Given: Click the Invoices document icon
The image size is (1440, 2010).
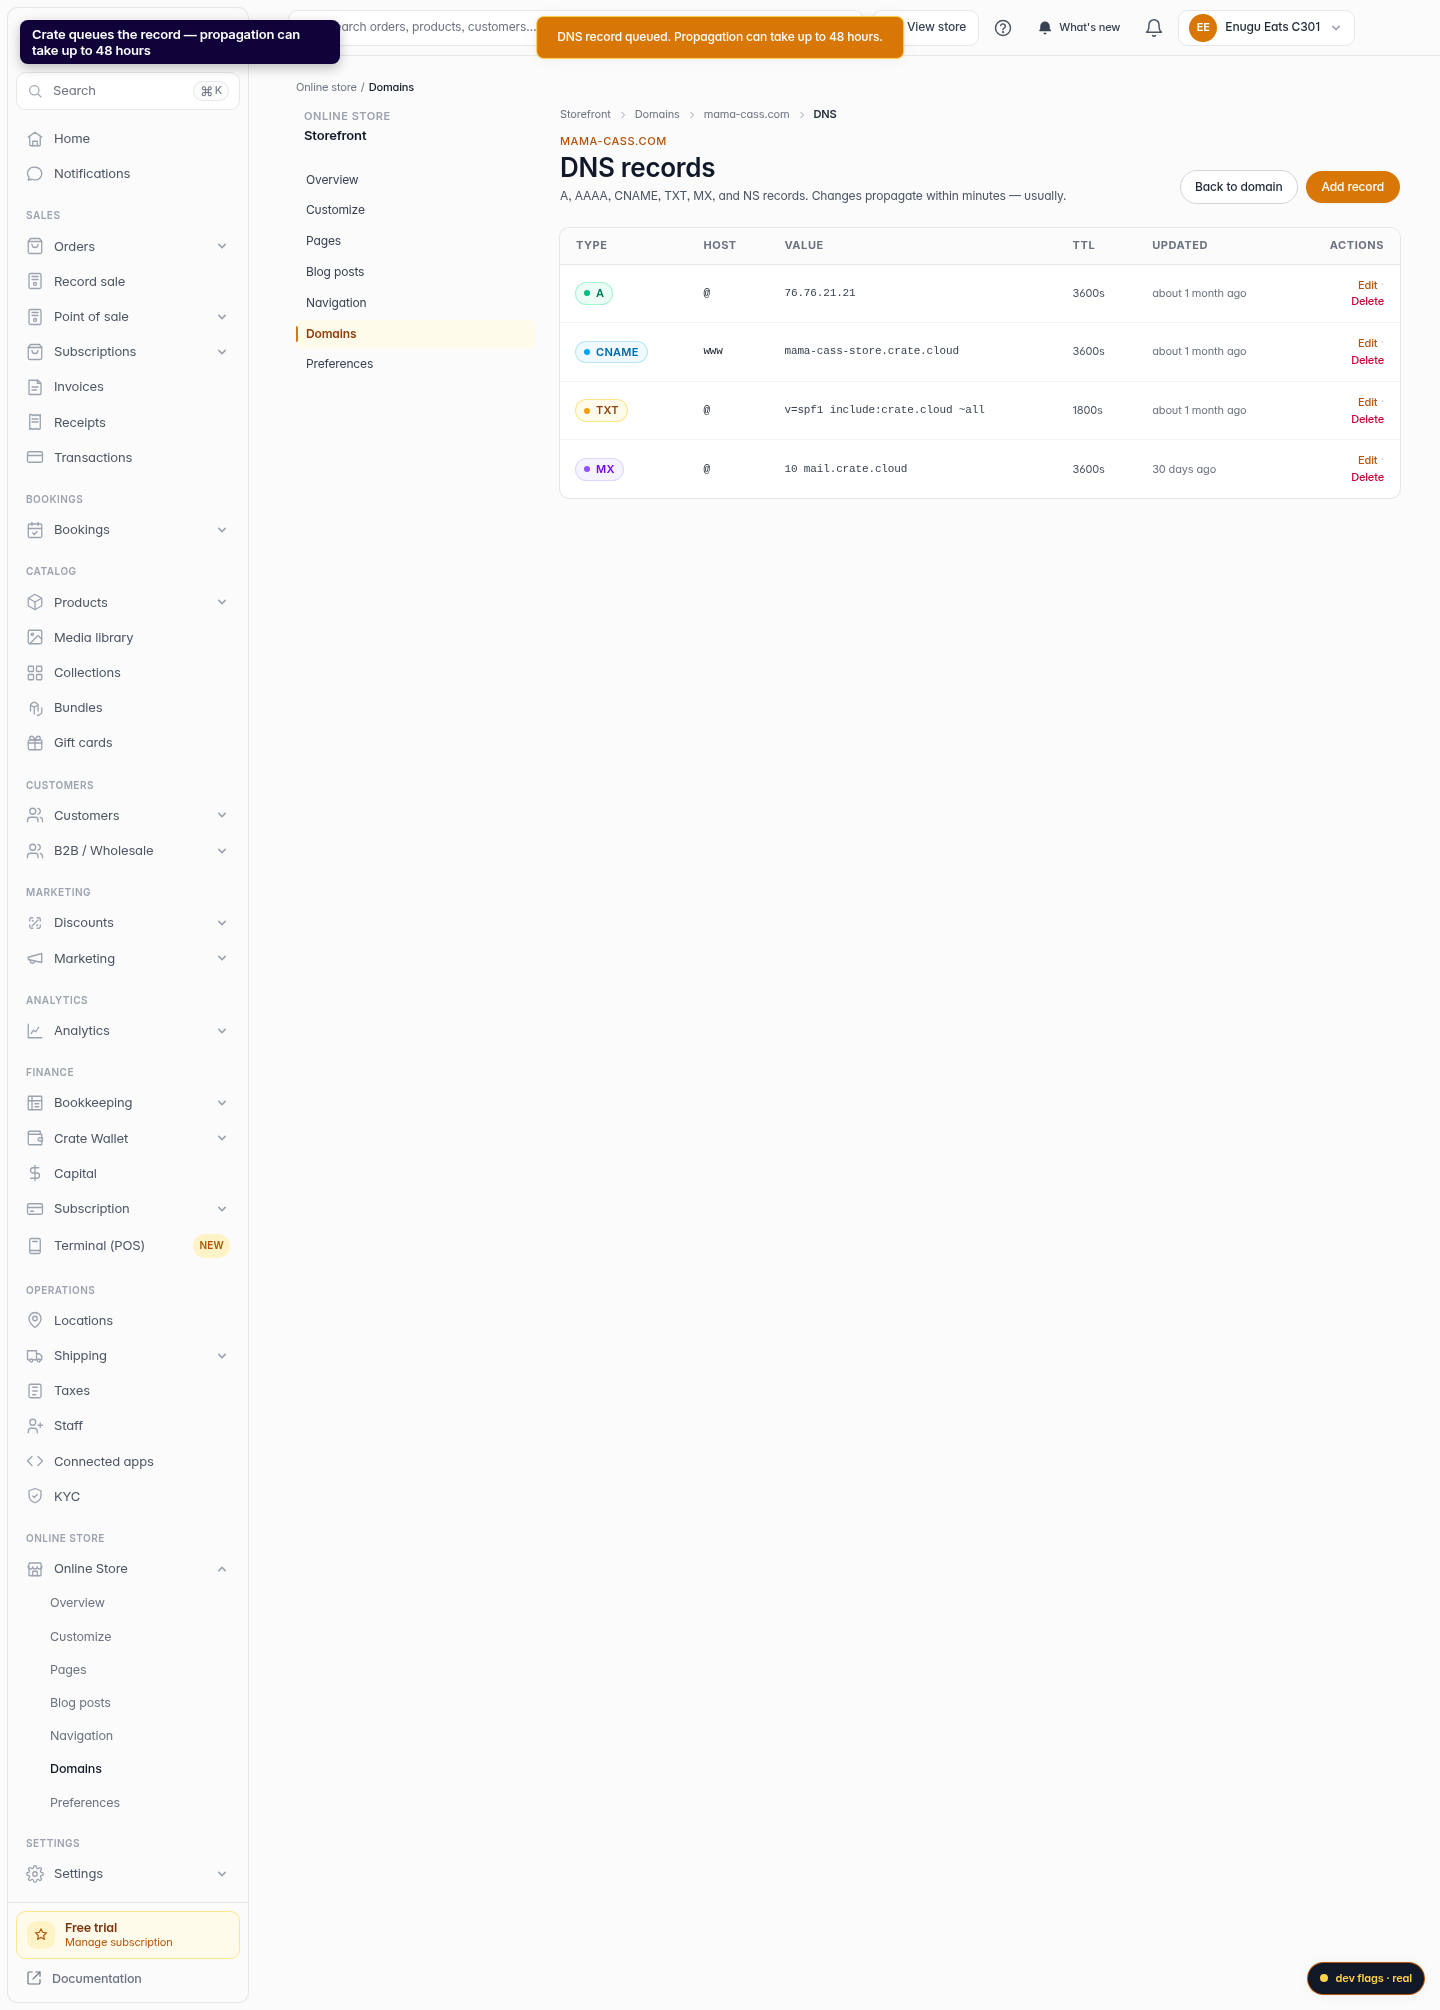Looking at the screenshot, I should click(x=35, y=387).
